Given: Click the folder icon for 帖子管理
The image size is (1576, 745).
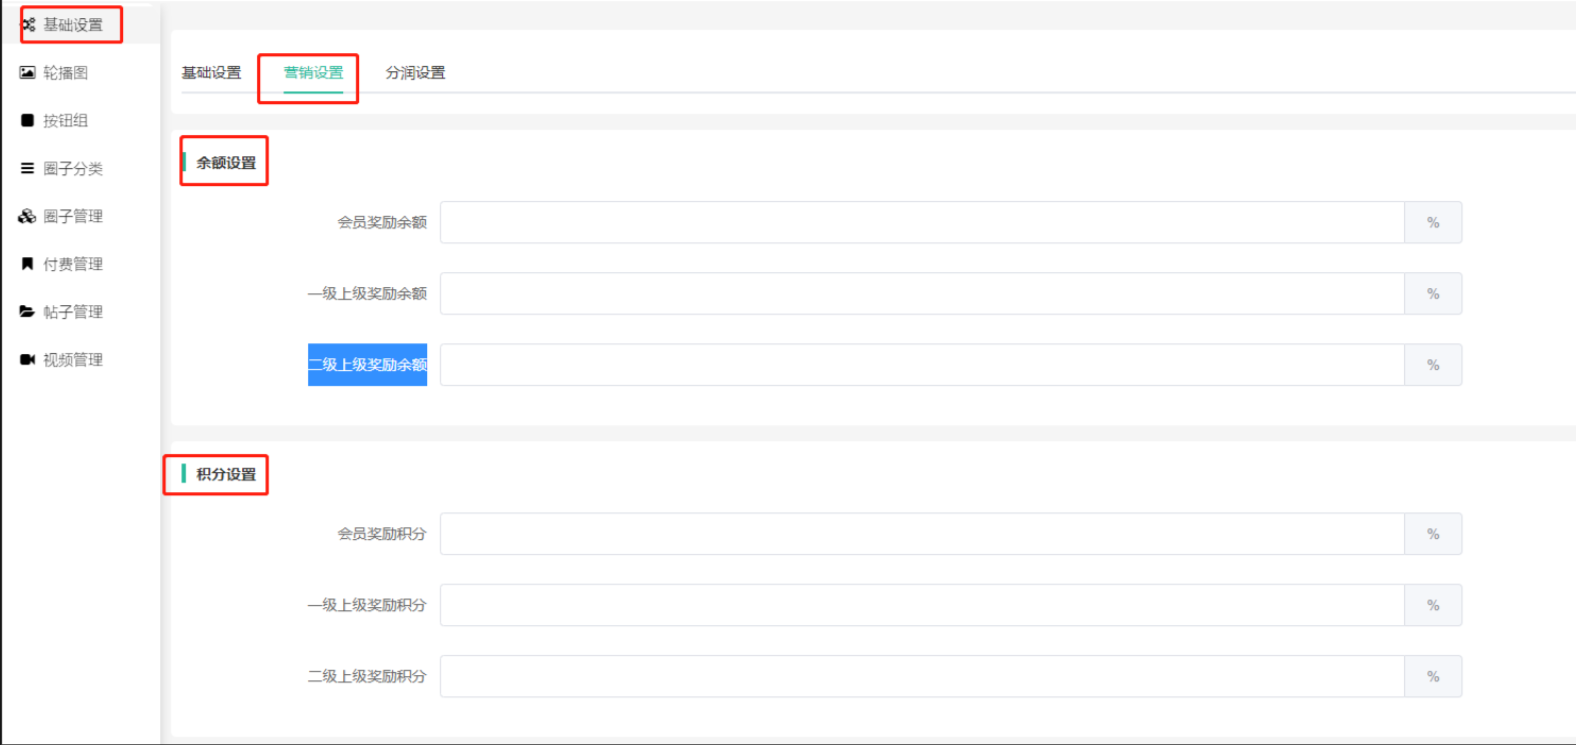Looking at the screenshot, I should click(x=28, y=312).
